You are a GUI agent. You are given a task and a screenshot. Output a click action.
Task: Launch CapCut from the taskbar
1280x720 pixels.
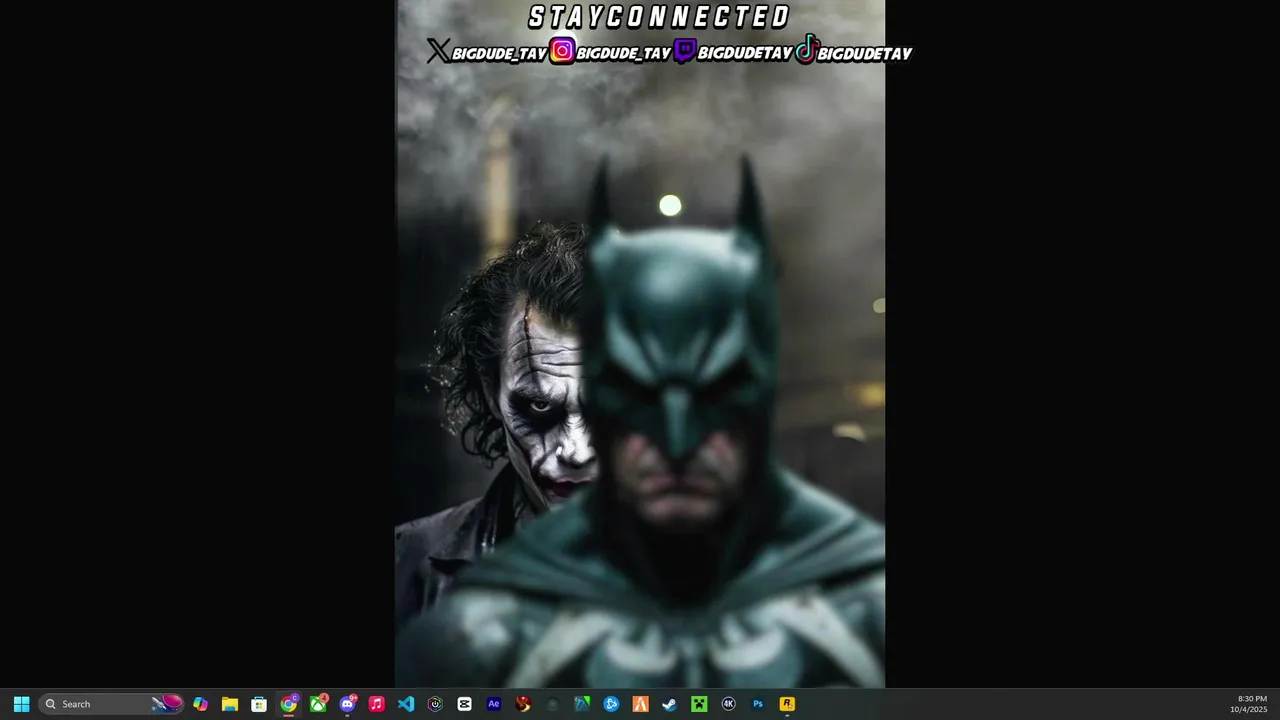464,704
